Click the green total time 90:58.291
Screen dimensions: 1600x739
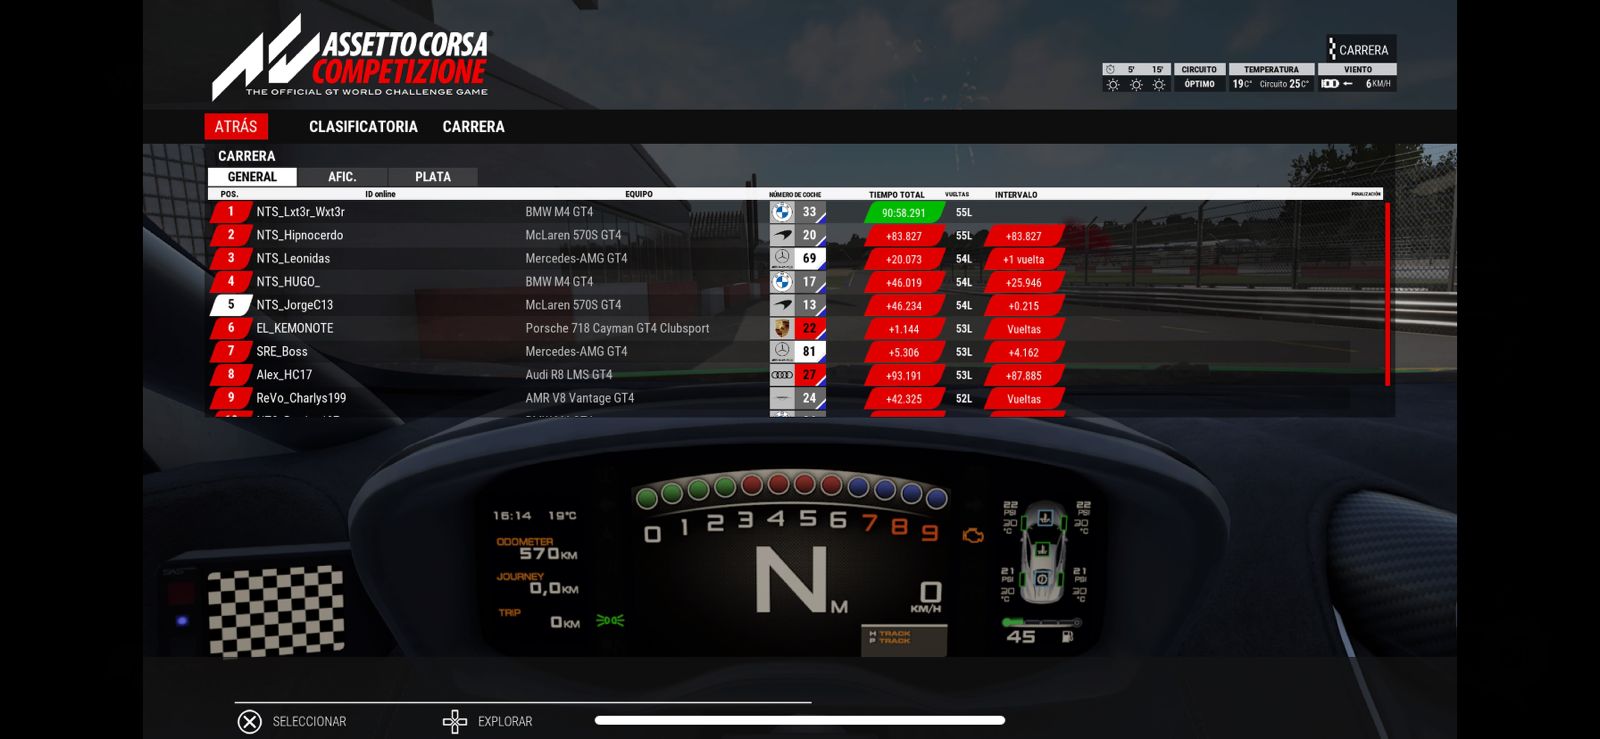(x=904, y=213)
